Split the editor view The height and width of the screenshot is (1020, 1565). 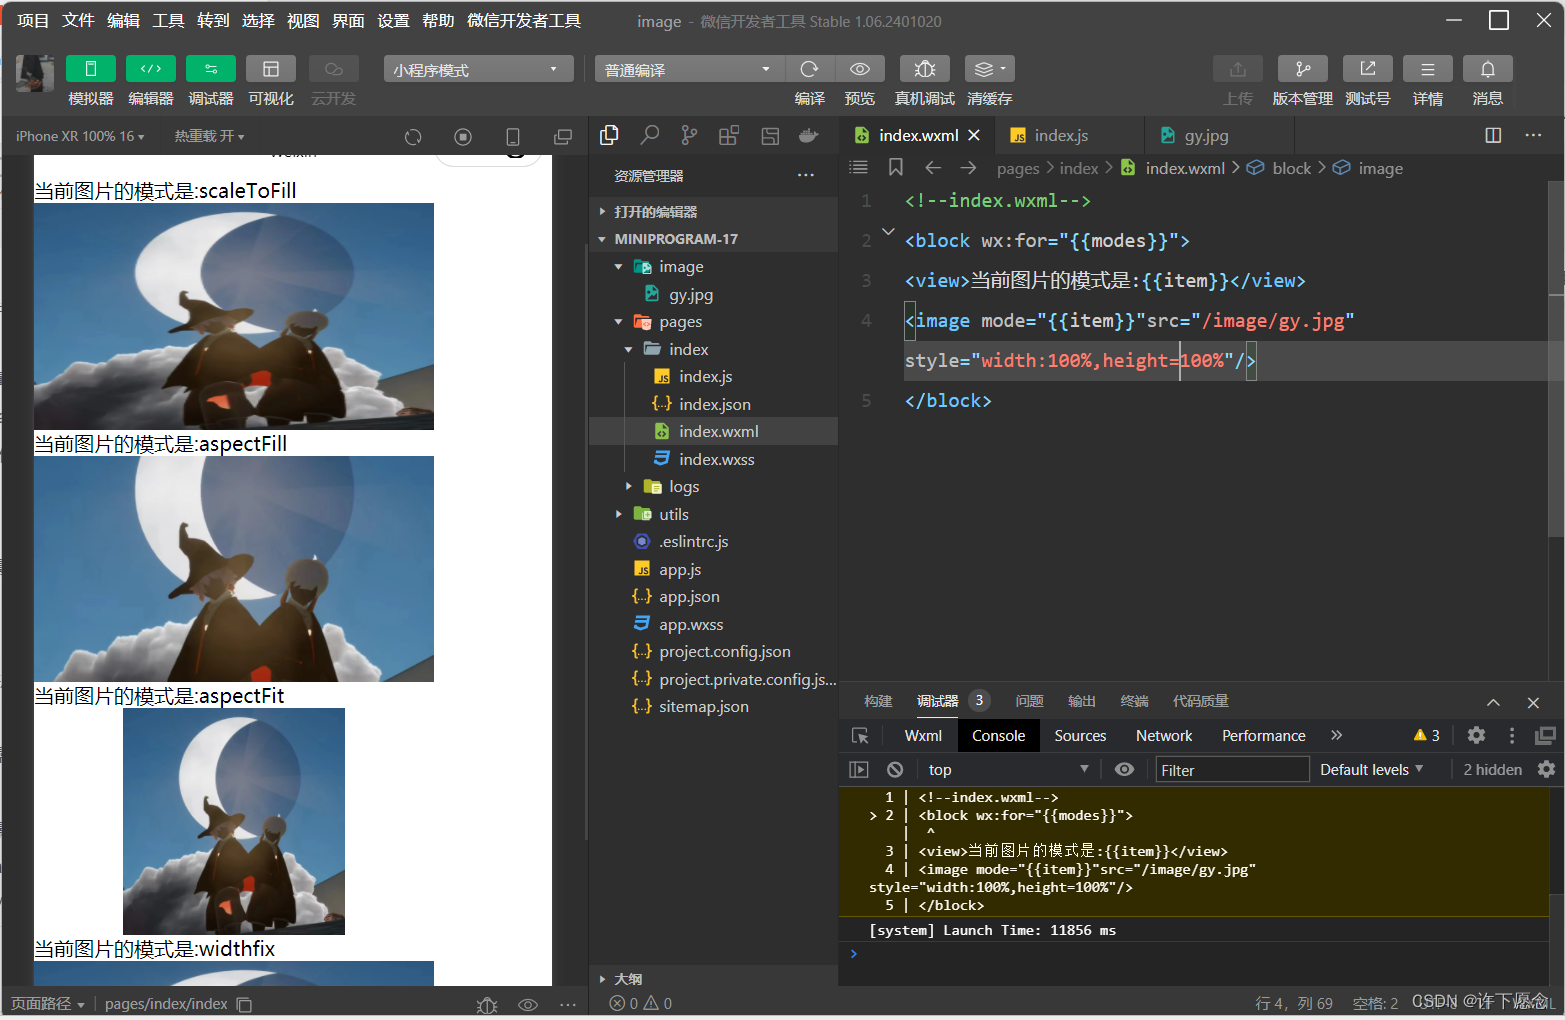pos(1493,135)
